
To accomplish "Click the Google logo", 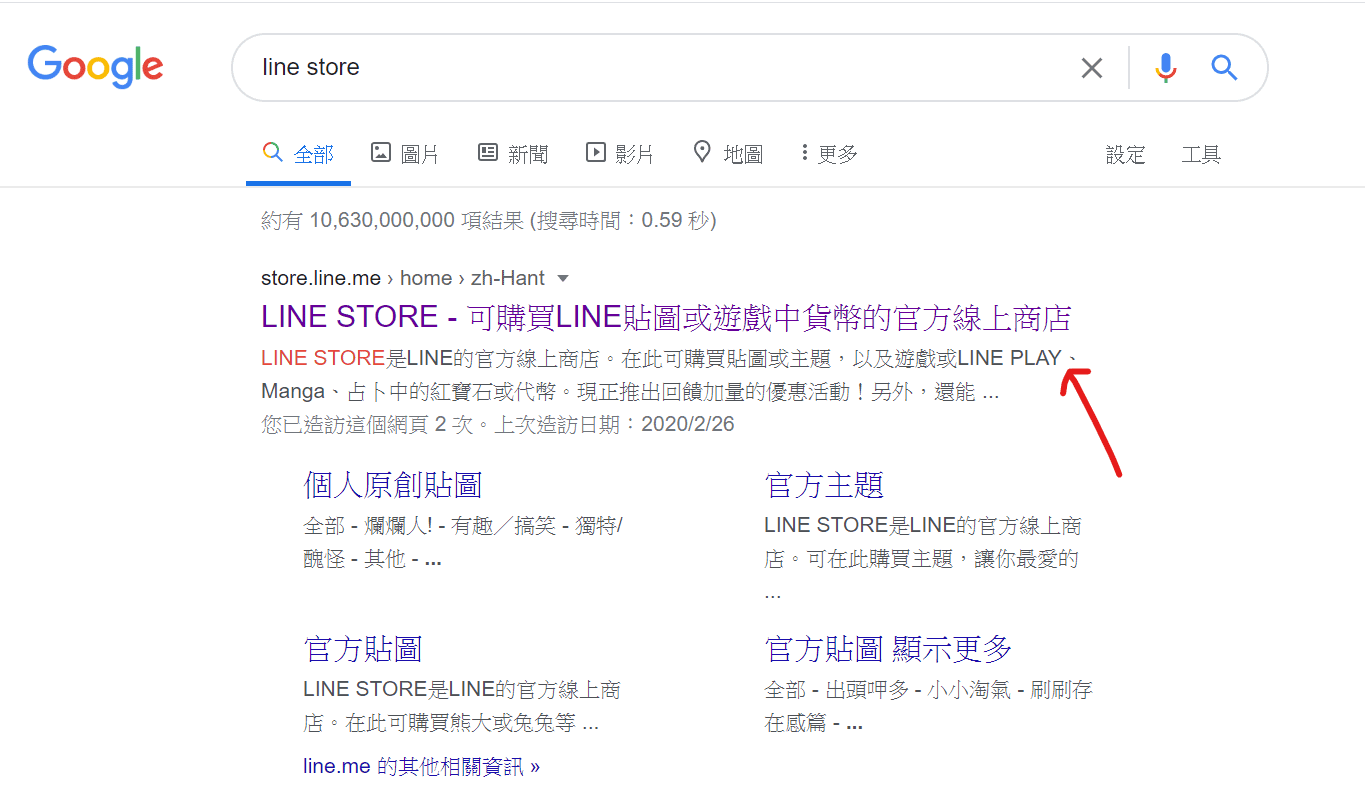I will click(x=95, y=67).
